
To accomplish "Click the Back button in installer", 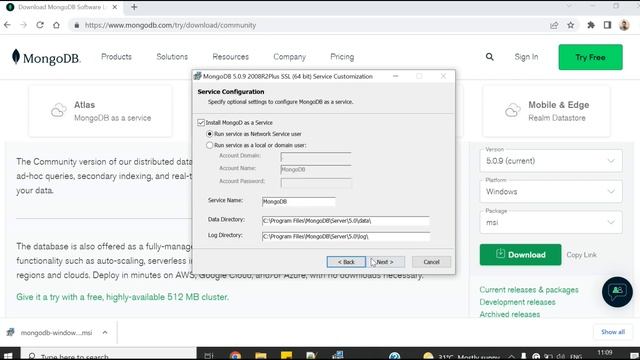I will 346,262.
